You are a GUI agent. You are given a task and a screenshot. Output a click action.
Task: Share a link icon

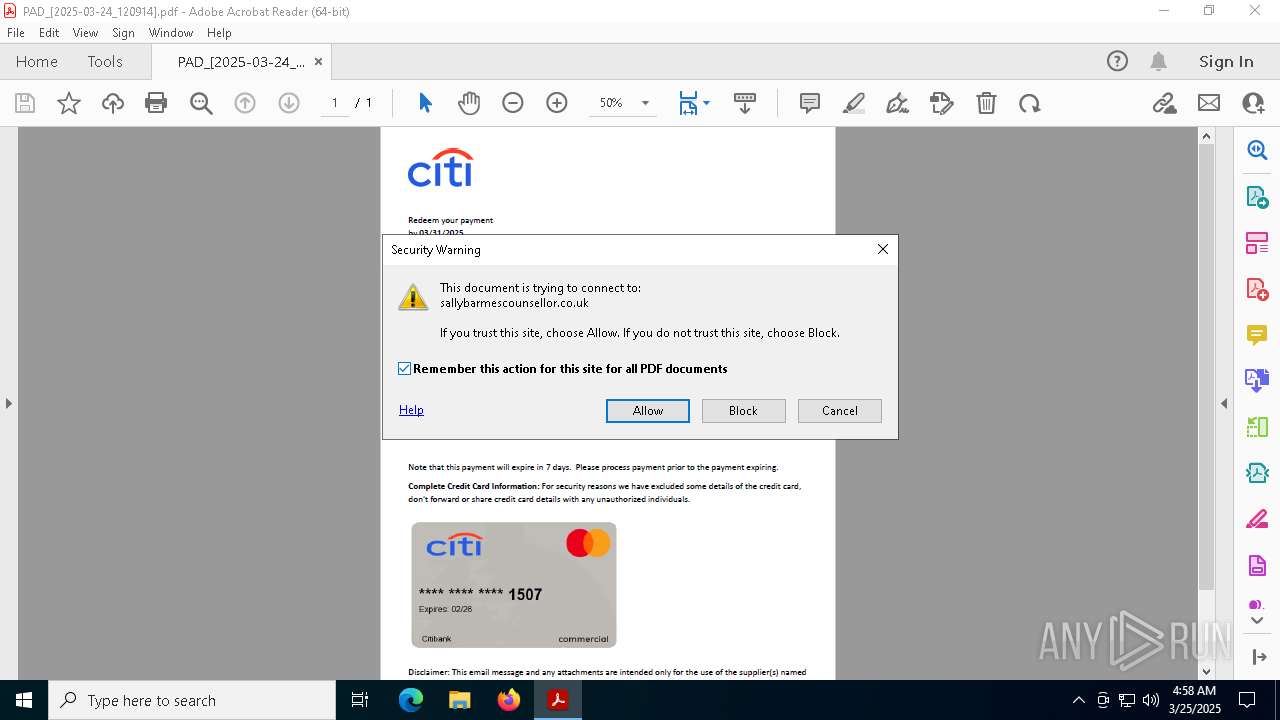(1164, 103)
